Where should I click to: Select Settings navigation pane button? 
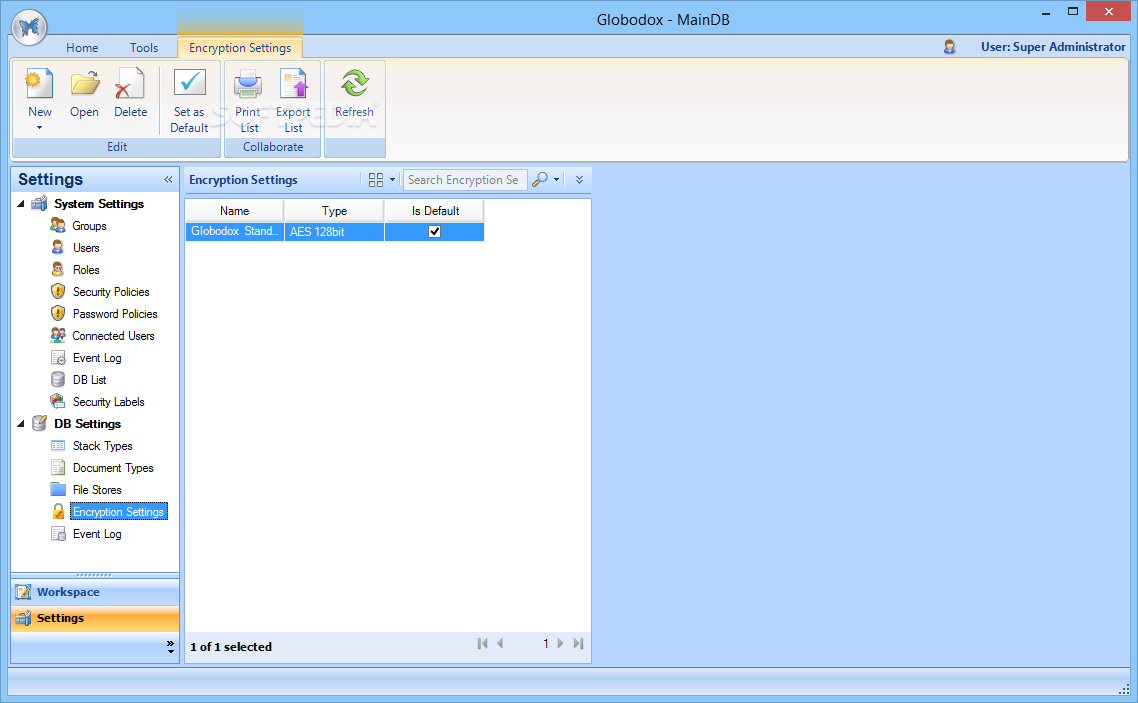tap(95, 618)
